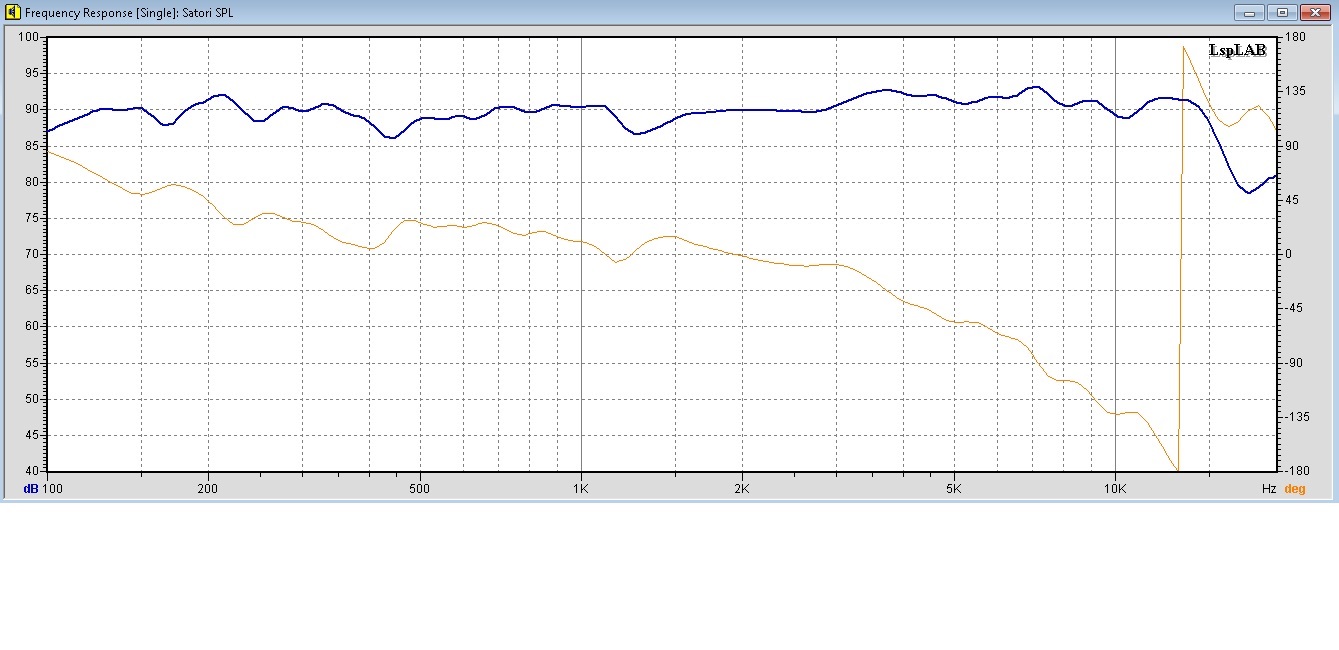The image size is (1339, 650).
Task: Click the orange phase curve's sharp peak near 13 kHz
Action: pos(1183,47)
